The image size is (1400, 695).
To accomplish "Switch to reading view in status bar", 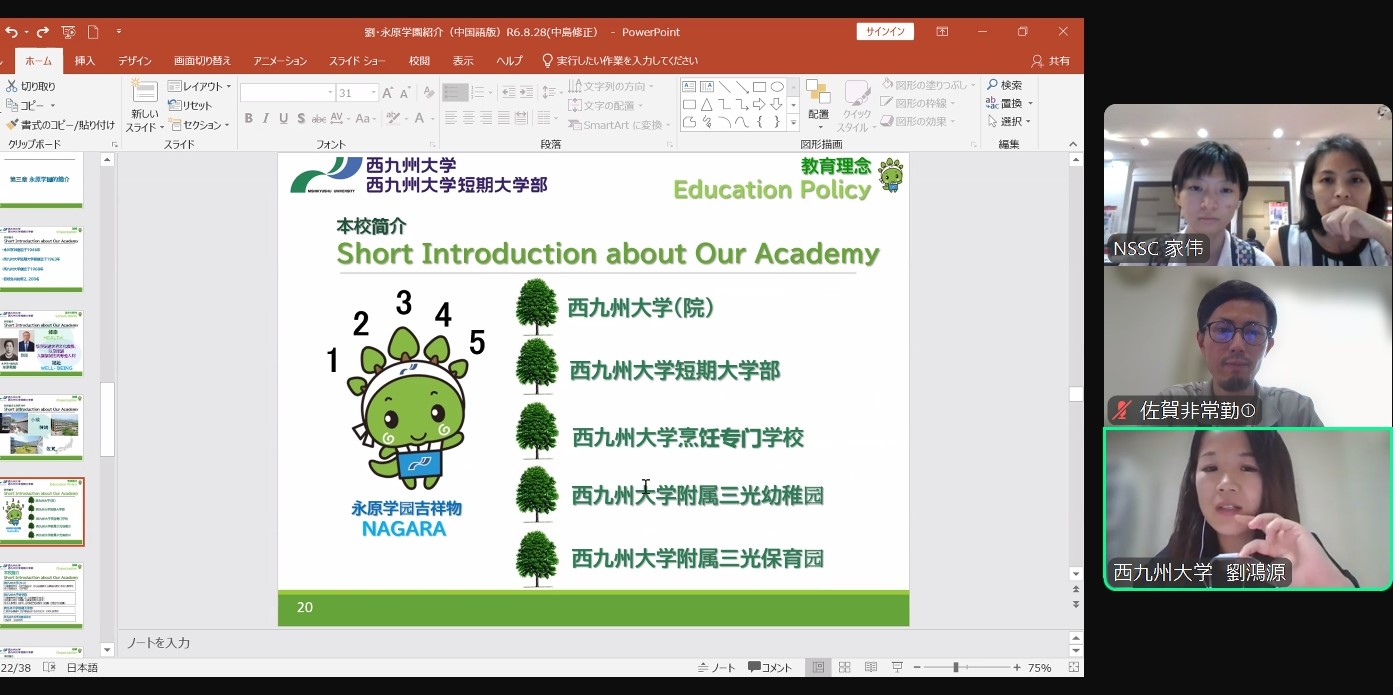I will (871, 668).
